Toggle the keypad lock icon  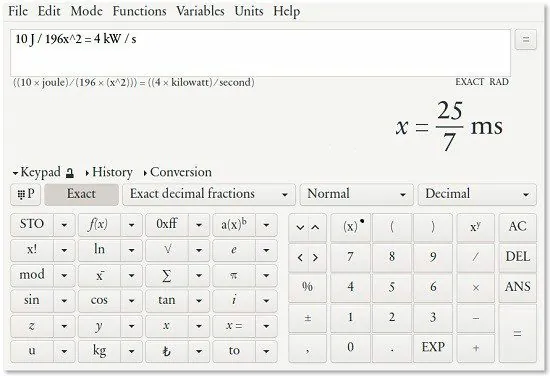click(x=70, y=173)
